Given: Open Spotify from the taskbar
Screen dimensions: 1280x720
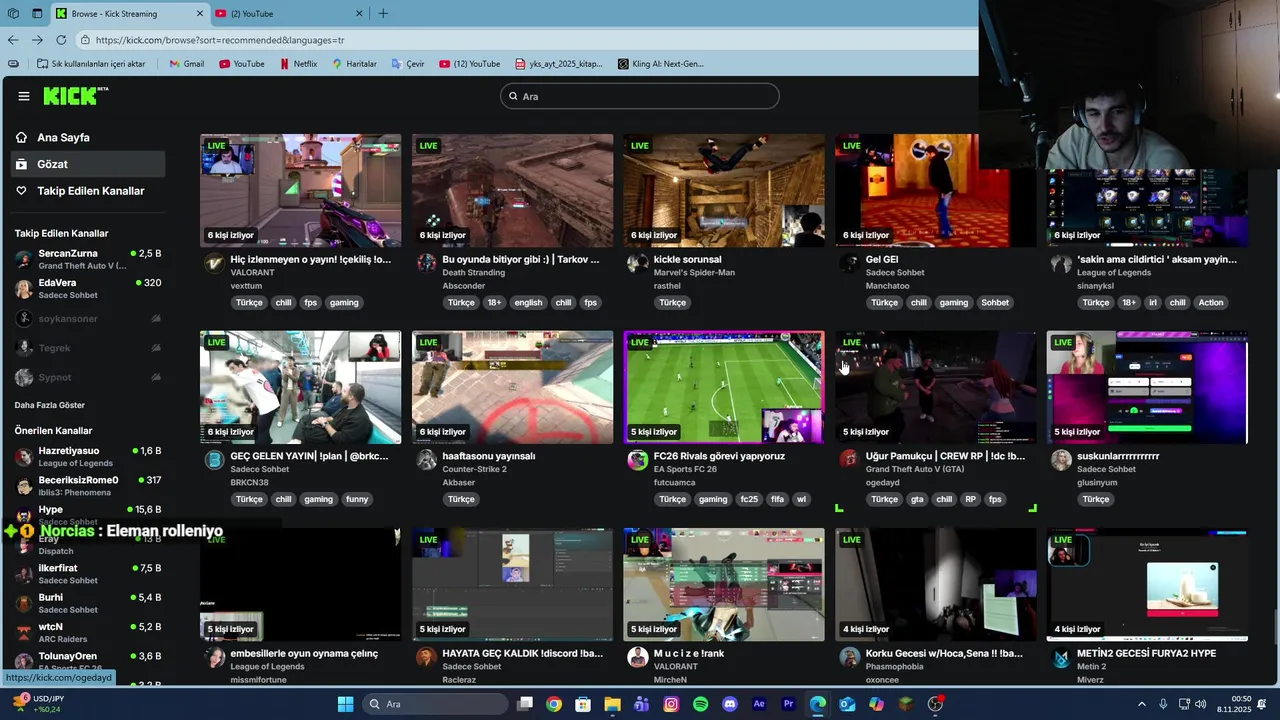Looking at the screenshot, I should coord(700,704).
